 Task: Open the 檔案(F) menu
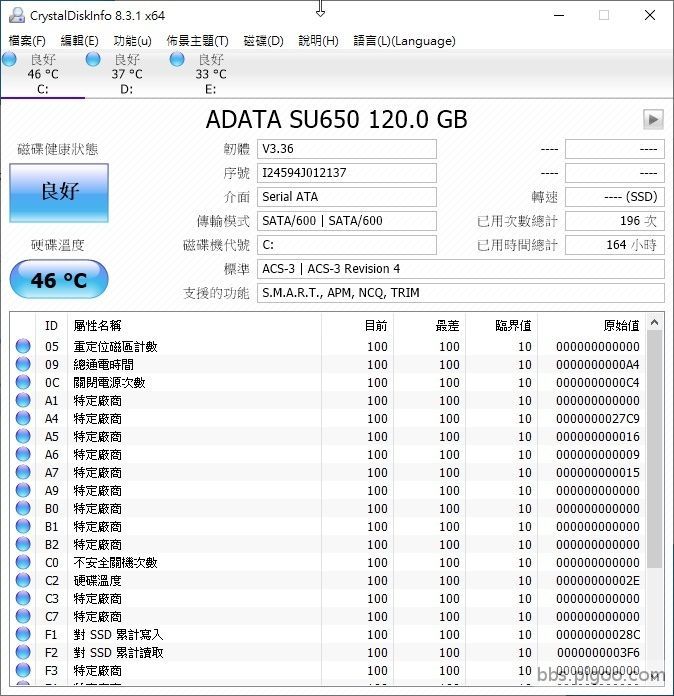[27, 41]
